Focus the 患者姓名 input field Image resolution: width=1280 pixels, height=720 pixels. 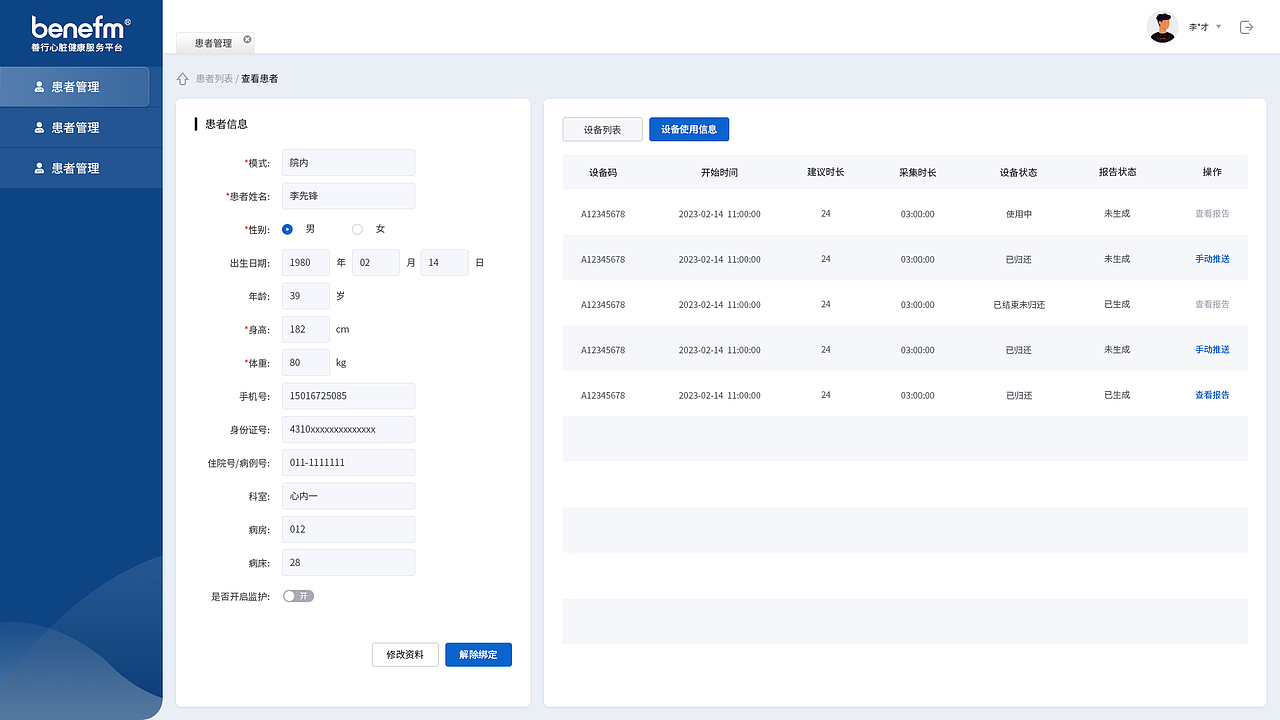click(348, 196)
